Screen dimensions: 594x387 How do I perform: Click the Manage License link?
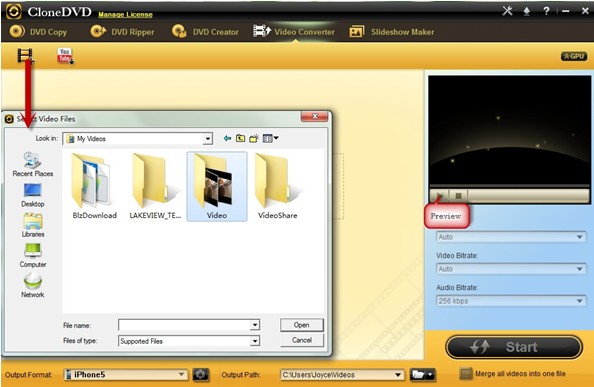[125, 14]
